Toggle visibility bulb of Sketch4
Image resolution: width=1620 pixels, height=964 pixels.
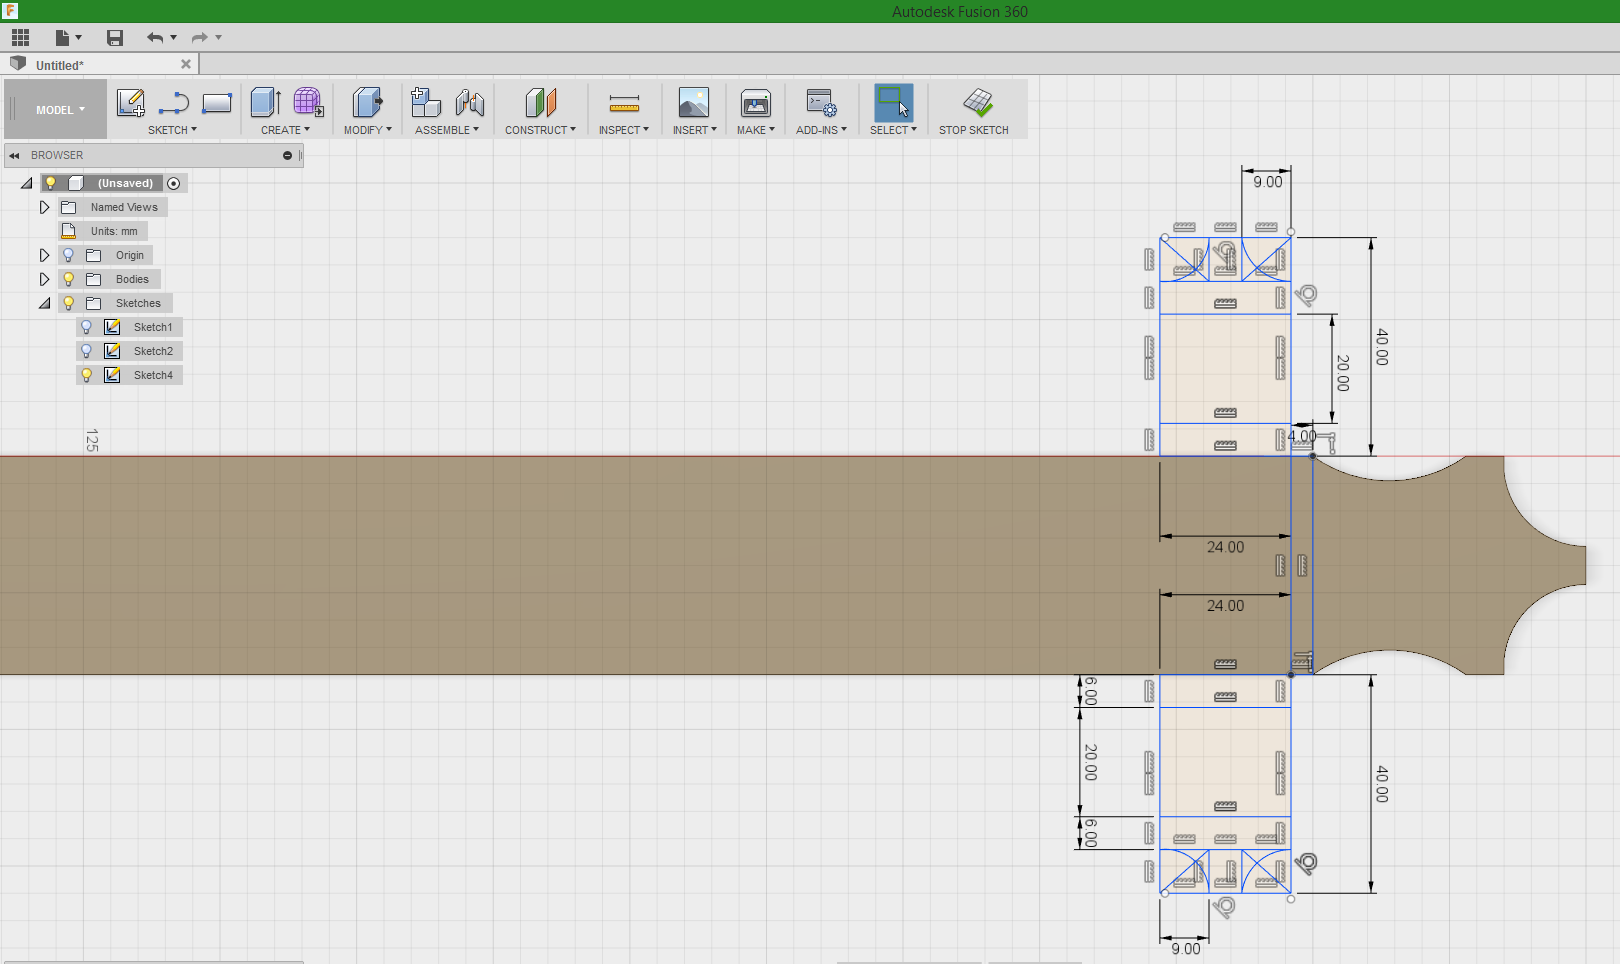tap(87, 375)
